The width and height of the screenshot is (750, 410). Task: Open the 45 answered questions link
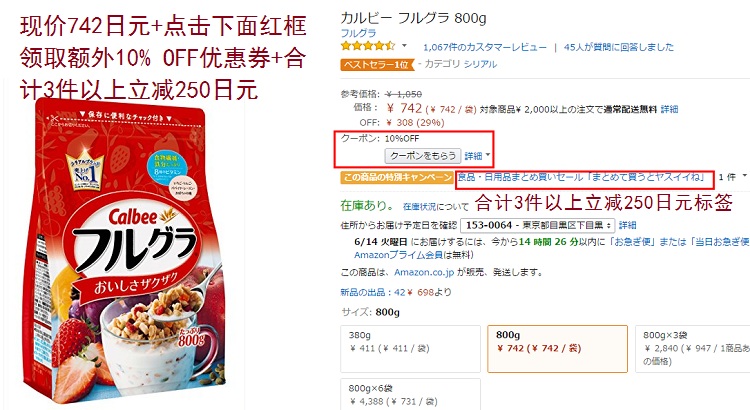tap(618, 47)
